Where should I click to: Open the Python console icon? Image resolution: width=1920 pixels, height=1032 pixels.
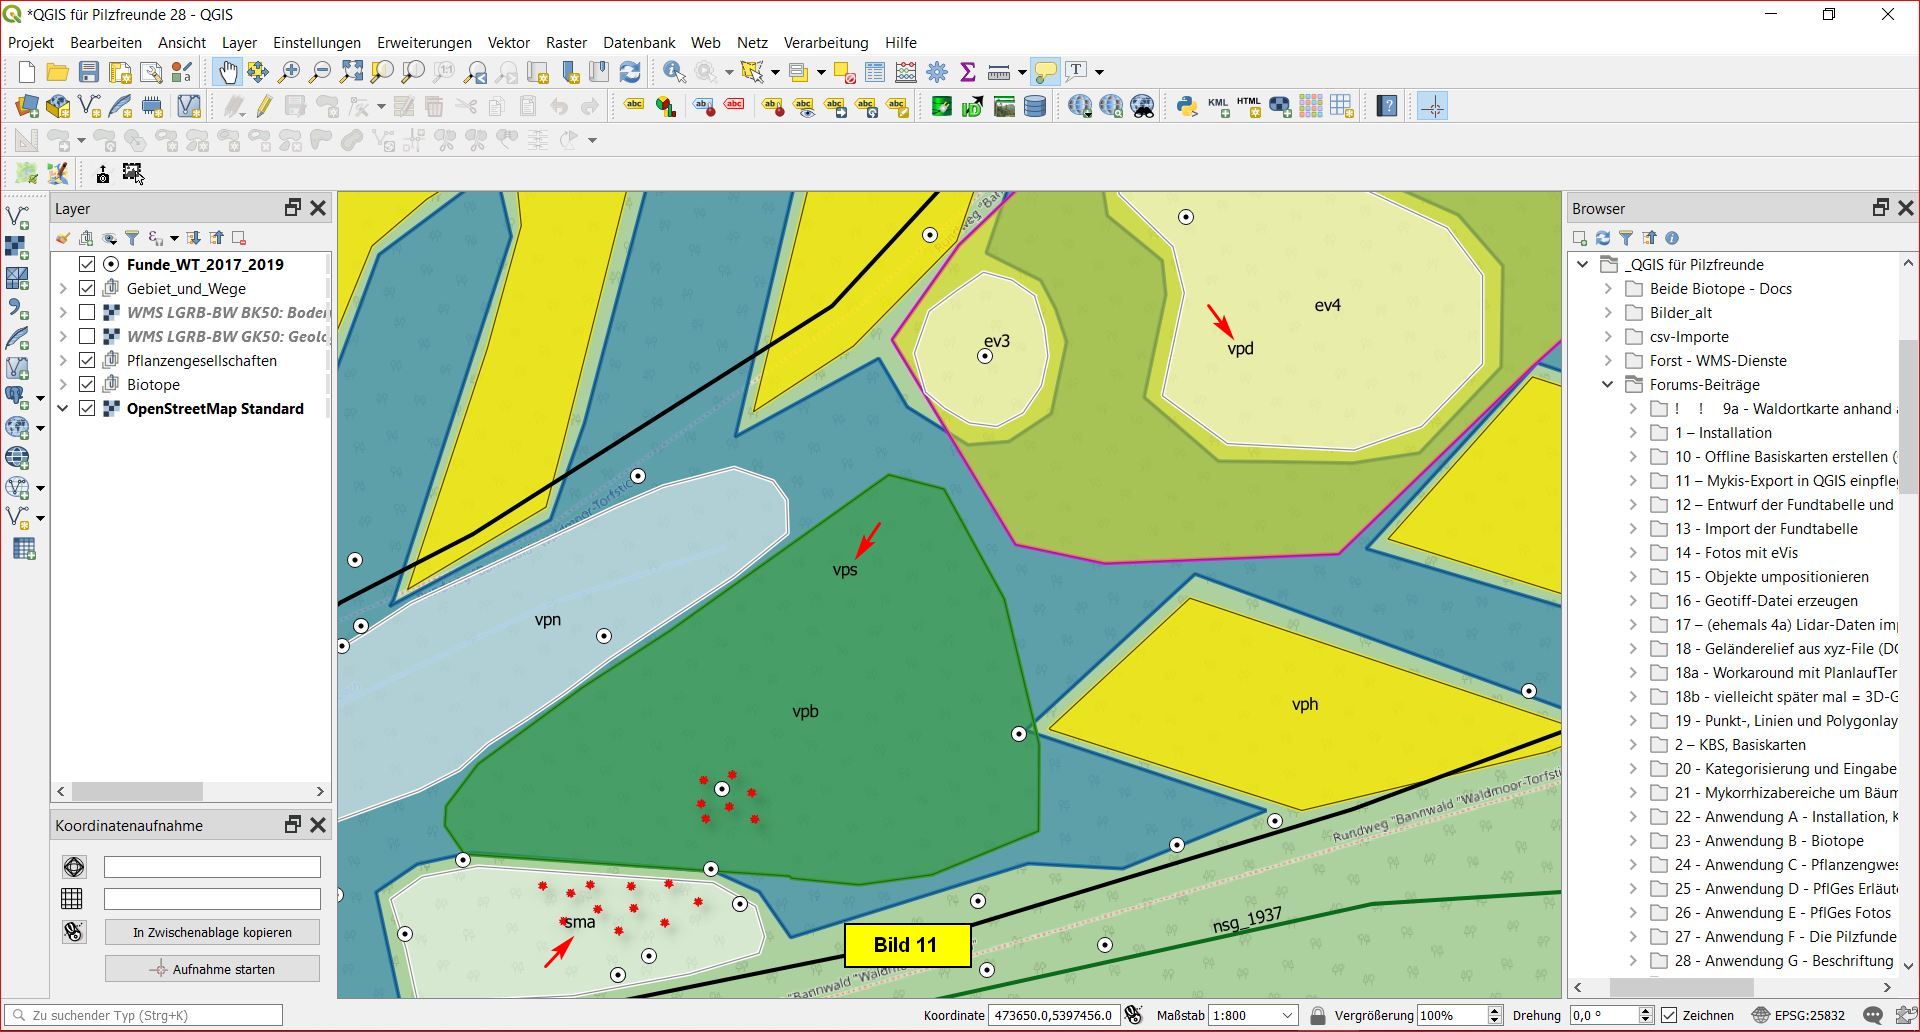pyautogui.click(x=1187, y=106)
